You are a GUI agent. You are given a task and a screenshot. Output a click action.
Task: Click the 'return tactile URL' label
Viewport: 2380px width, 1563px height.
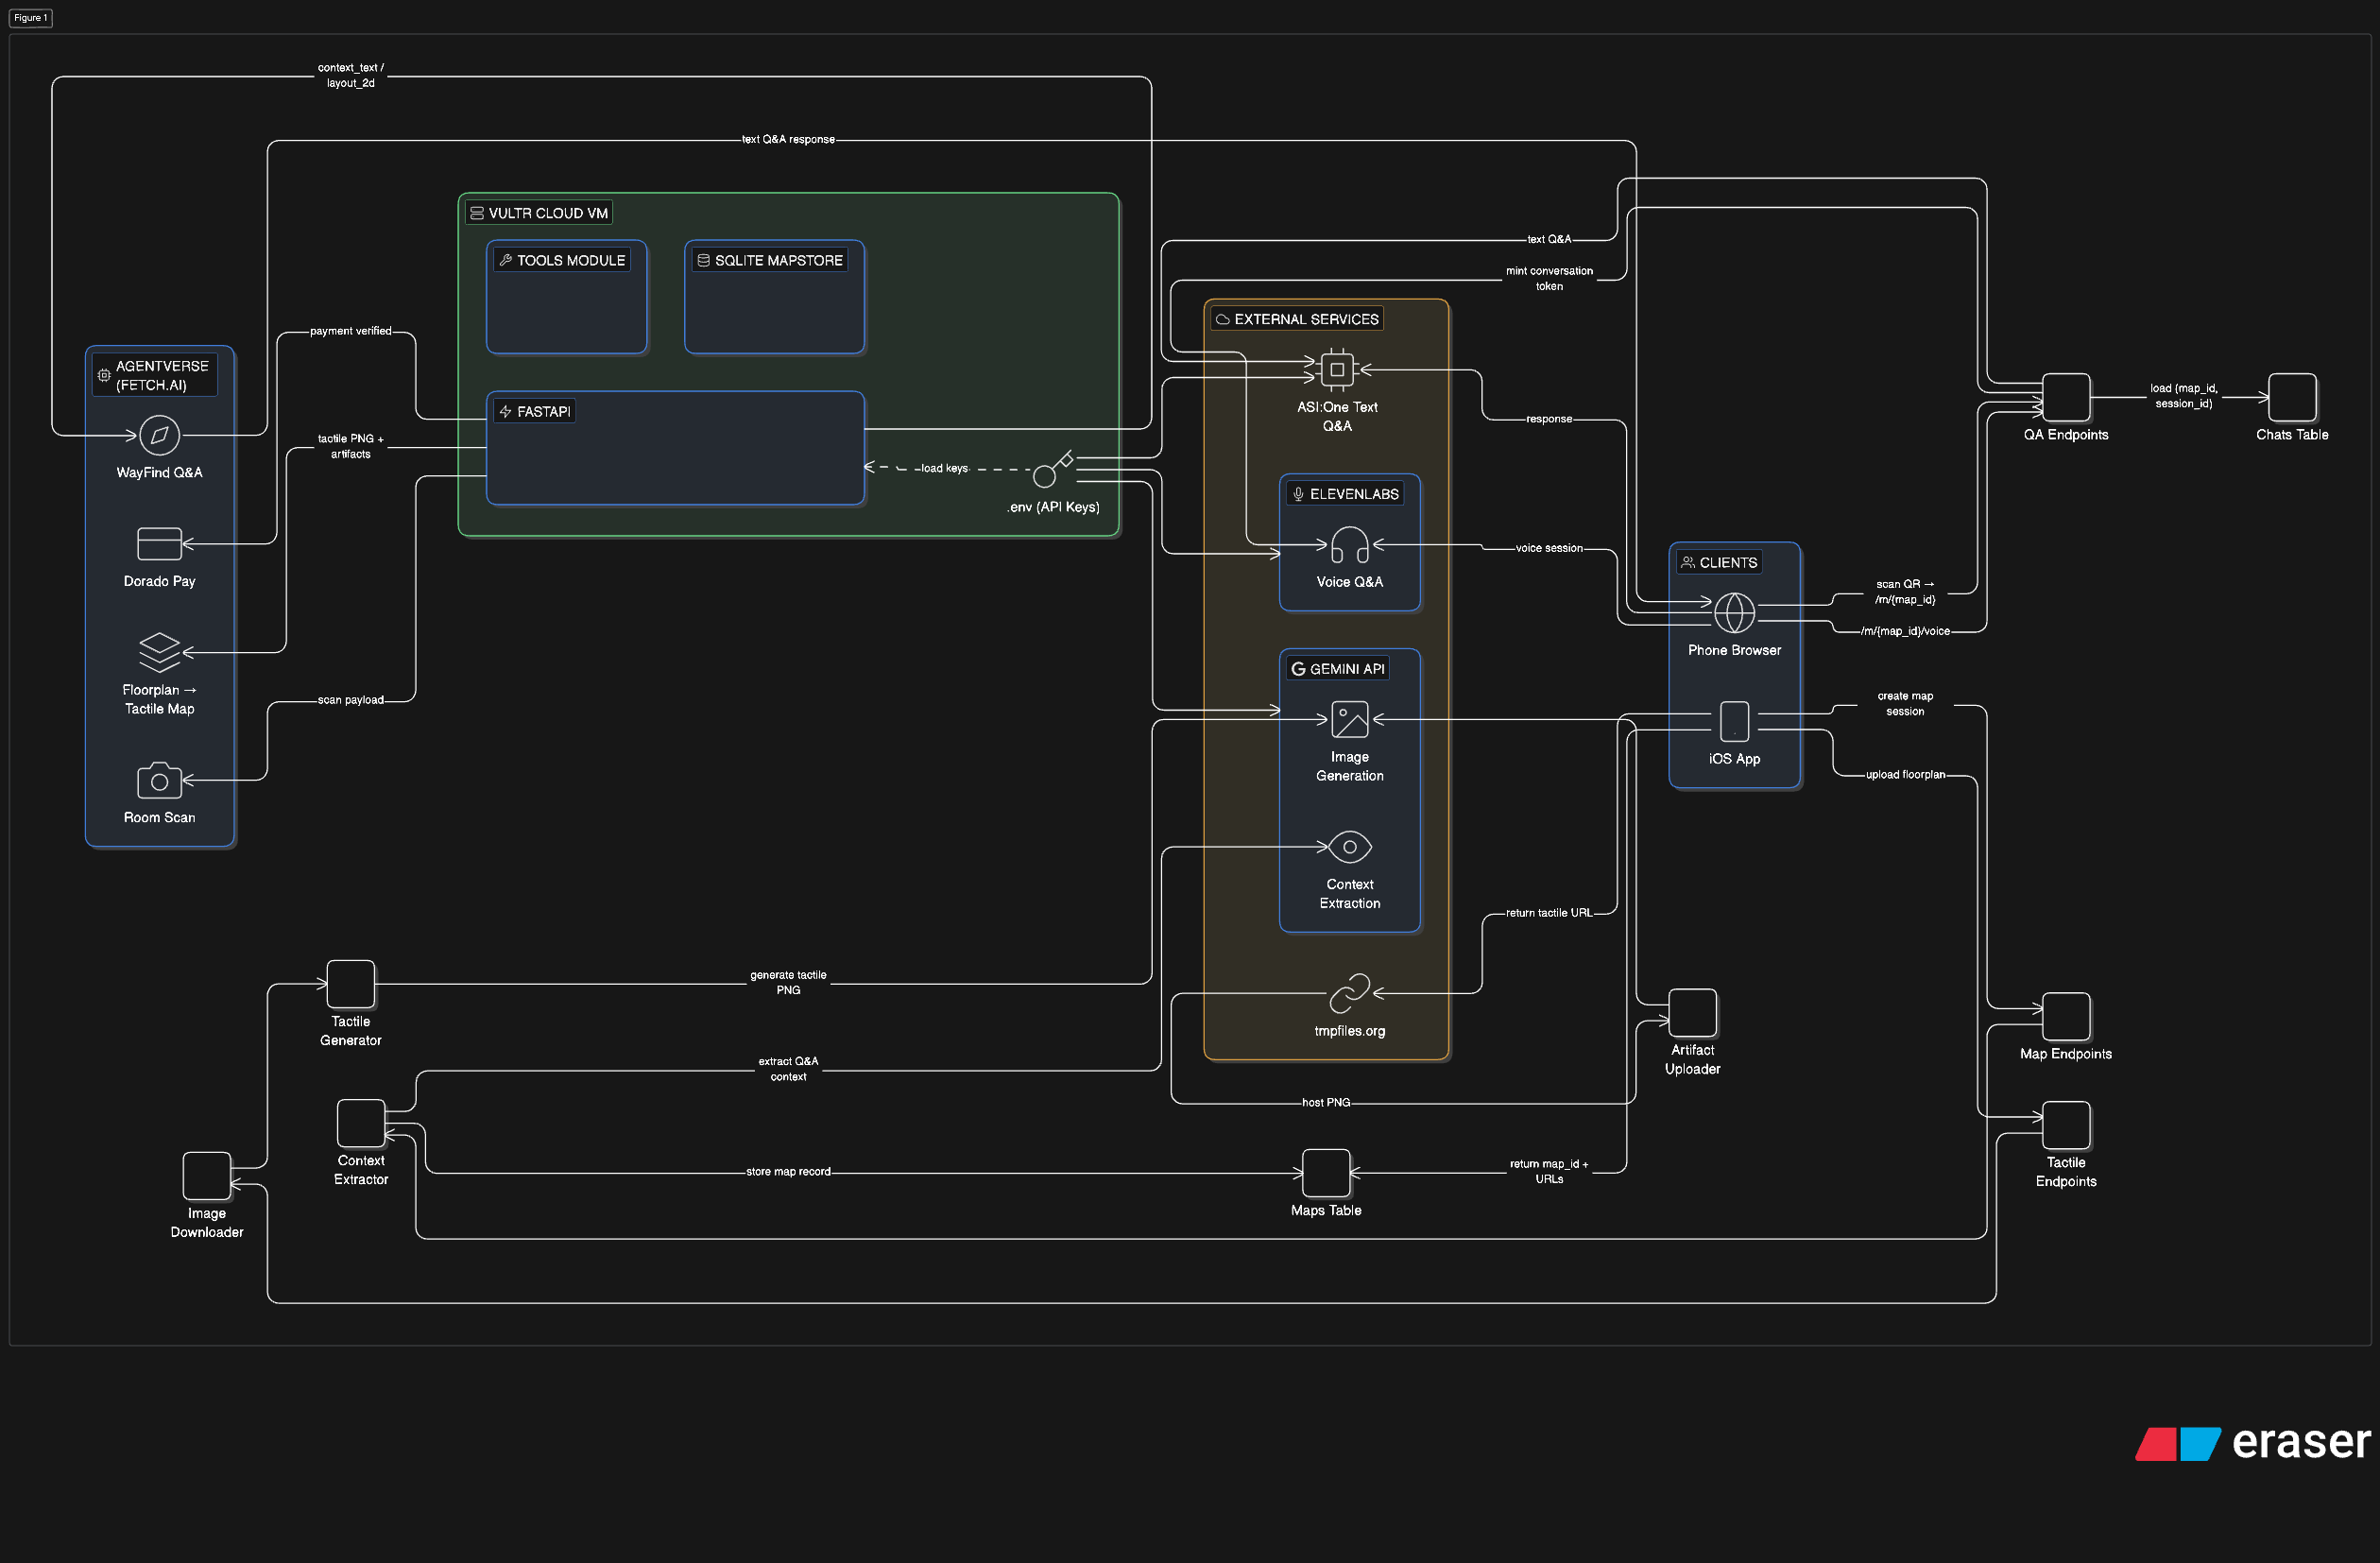[1549, 913]
